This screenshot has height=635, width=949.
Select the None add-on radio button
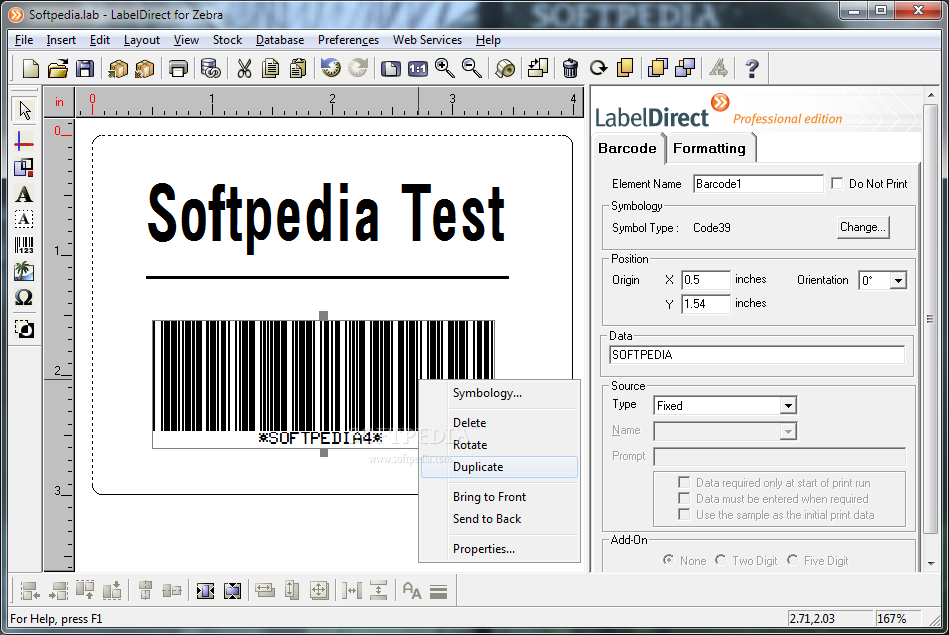pos(668,560)
